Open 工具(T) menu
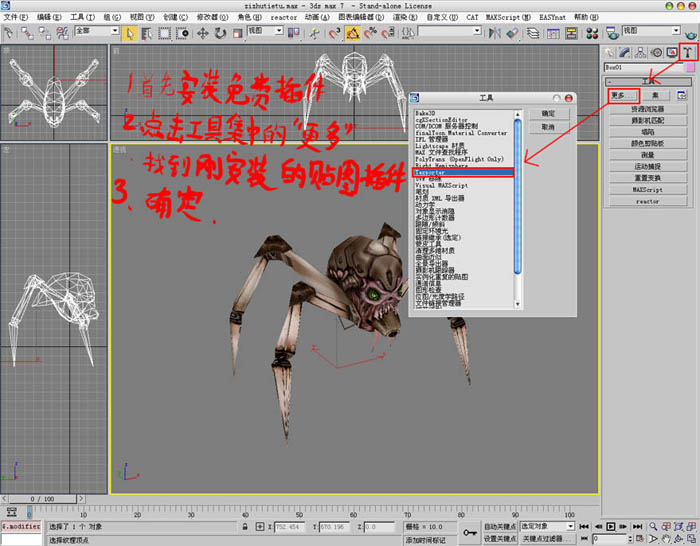This screenshot has height=546, width=700. pos(83,17)
